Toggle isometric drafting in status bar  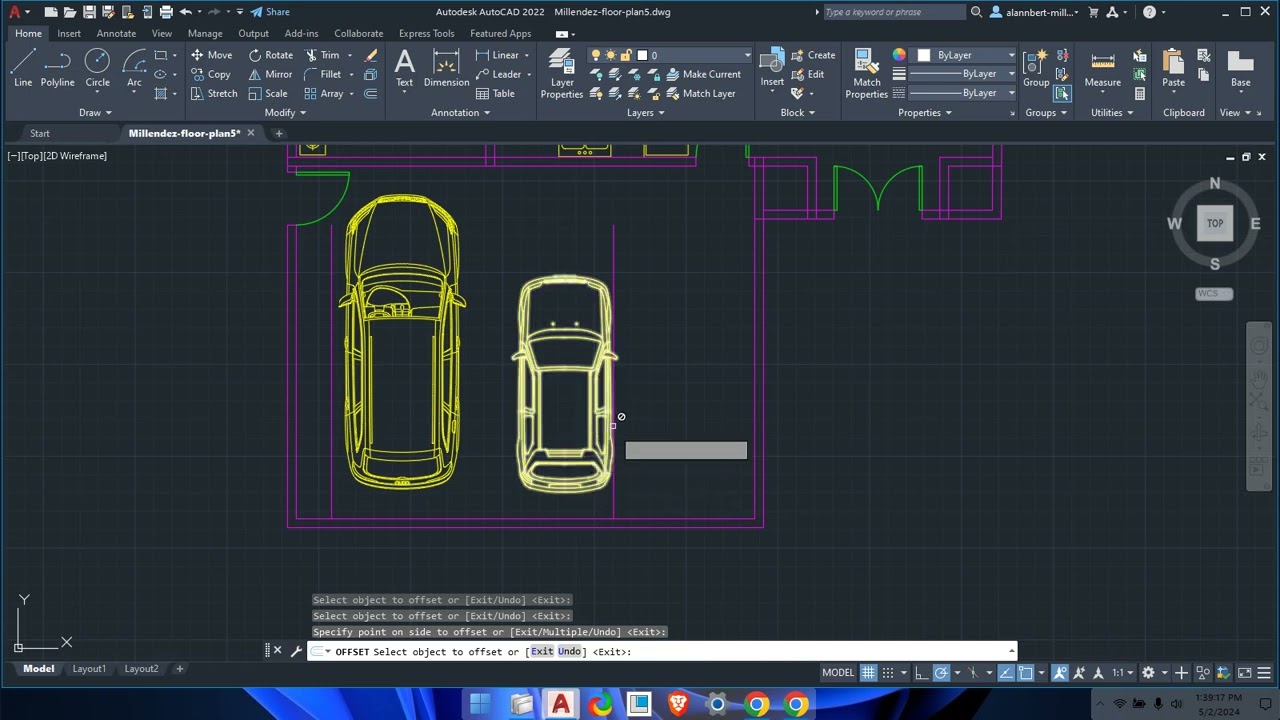[973, 673]
